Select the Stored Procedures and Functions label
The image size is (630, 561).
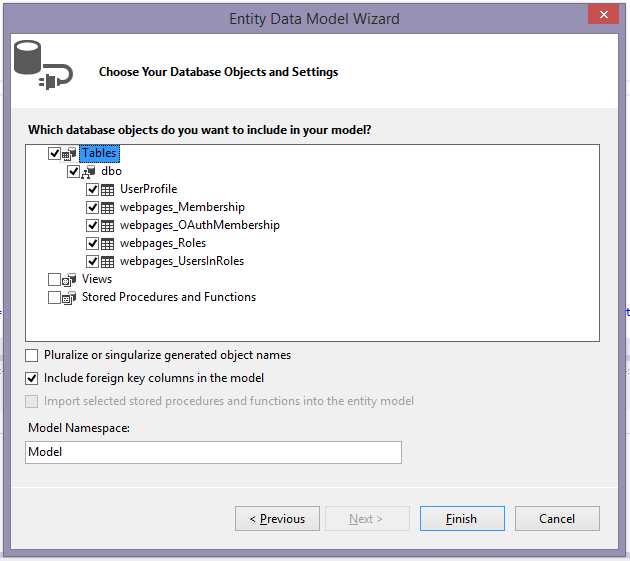(169, 297)
